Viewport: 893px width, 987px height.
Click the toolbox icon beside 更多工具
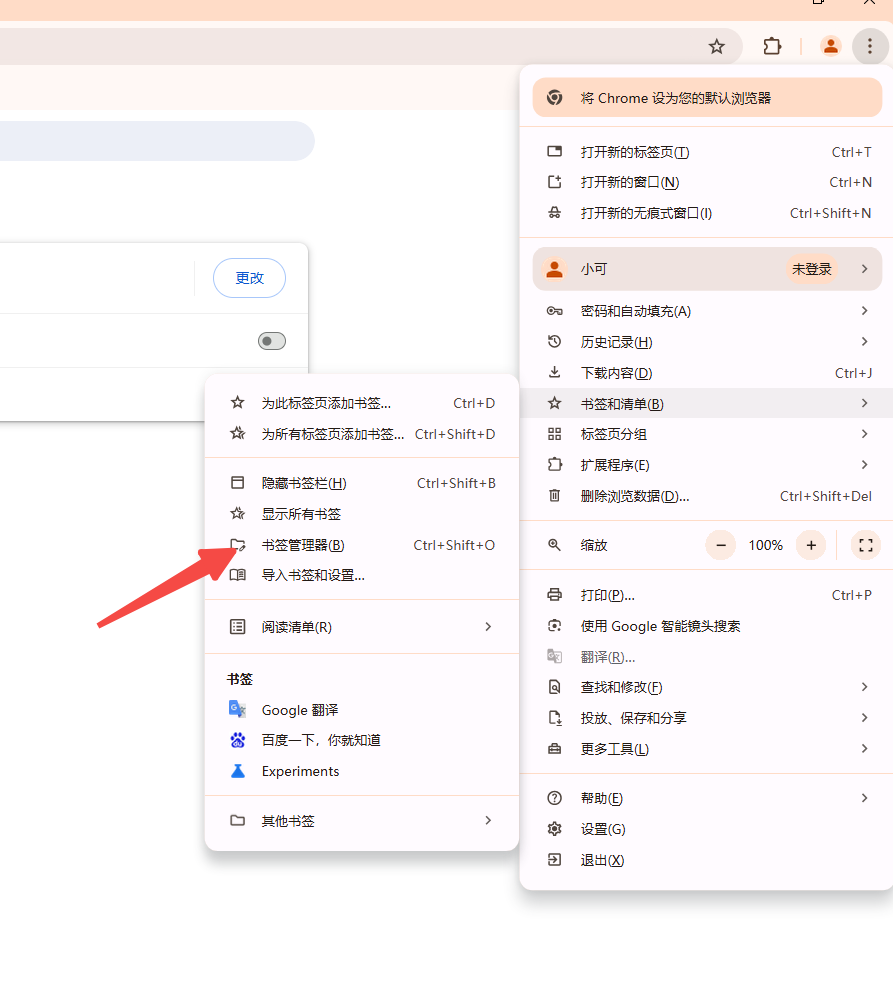point(554,748)
